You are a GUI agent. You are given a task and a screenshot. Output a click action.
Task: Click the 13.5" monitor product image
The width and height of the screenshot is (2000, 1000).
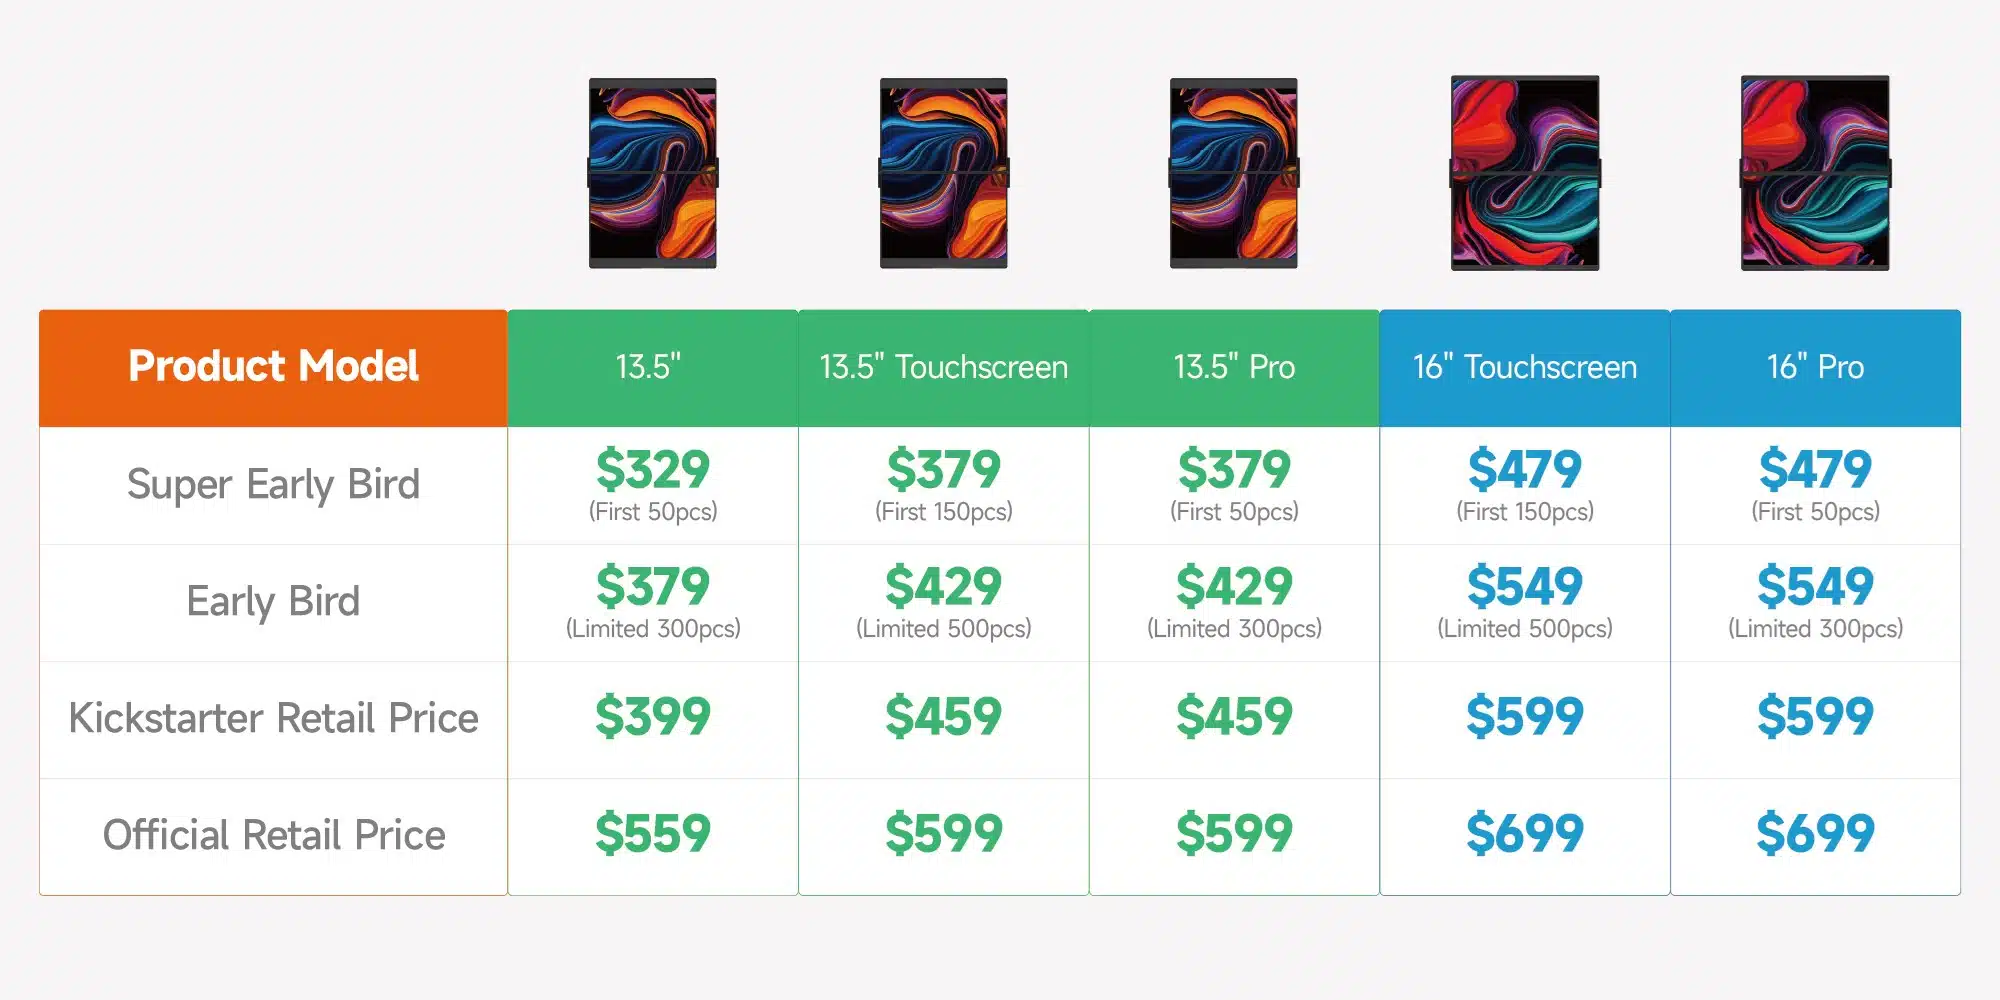pos(653,173)
